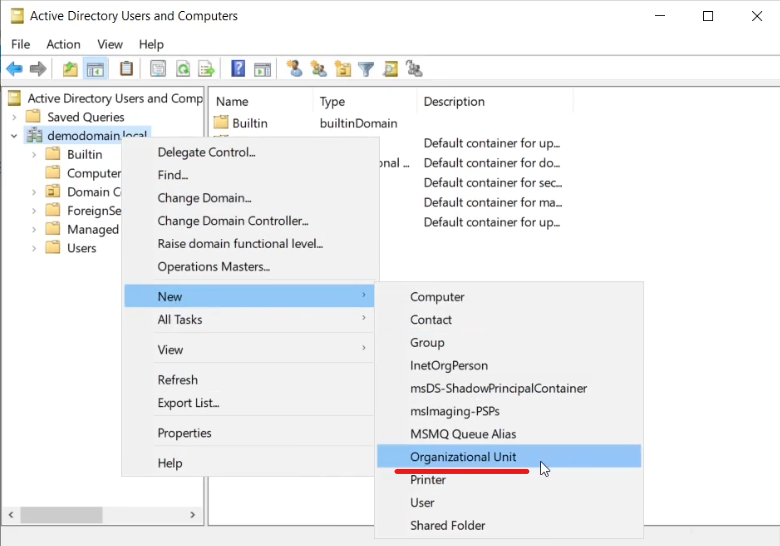Collapse the demodomain.local tree node

click(14, 136)
